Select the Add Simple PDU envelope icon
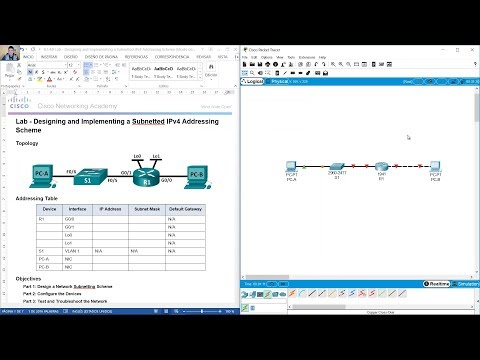 [318, 73]
